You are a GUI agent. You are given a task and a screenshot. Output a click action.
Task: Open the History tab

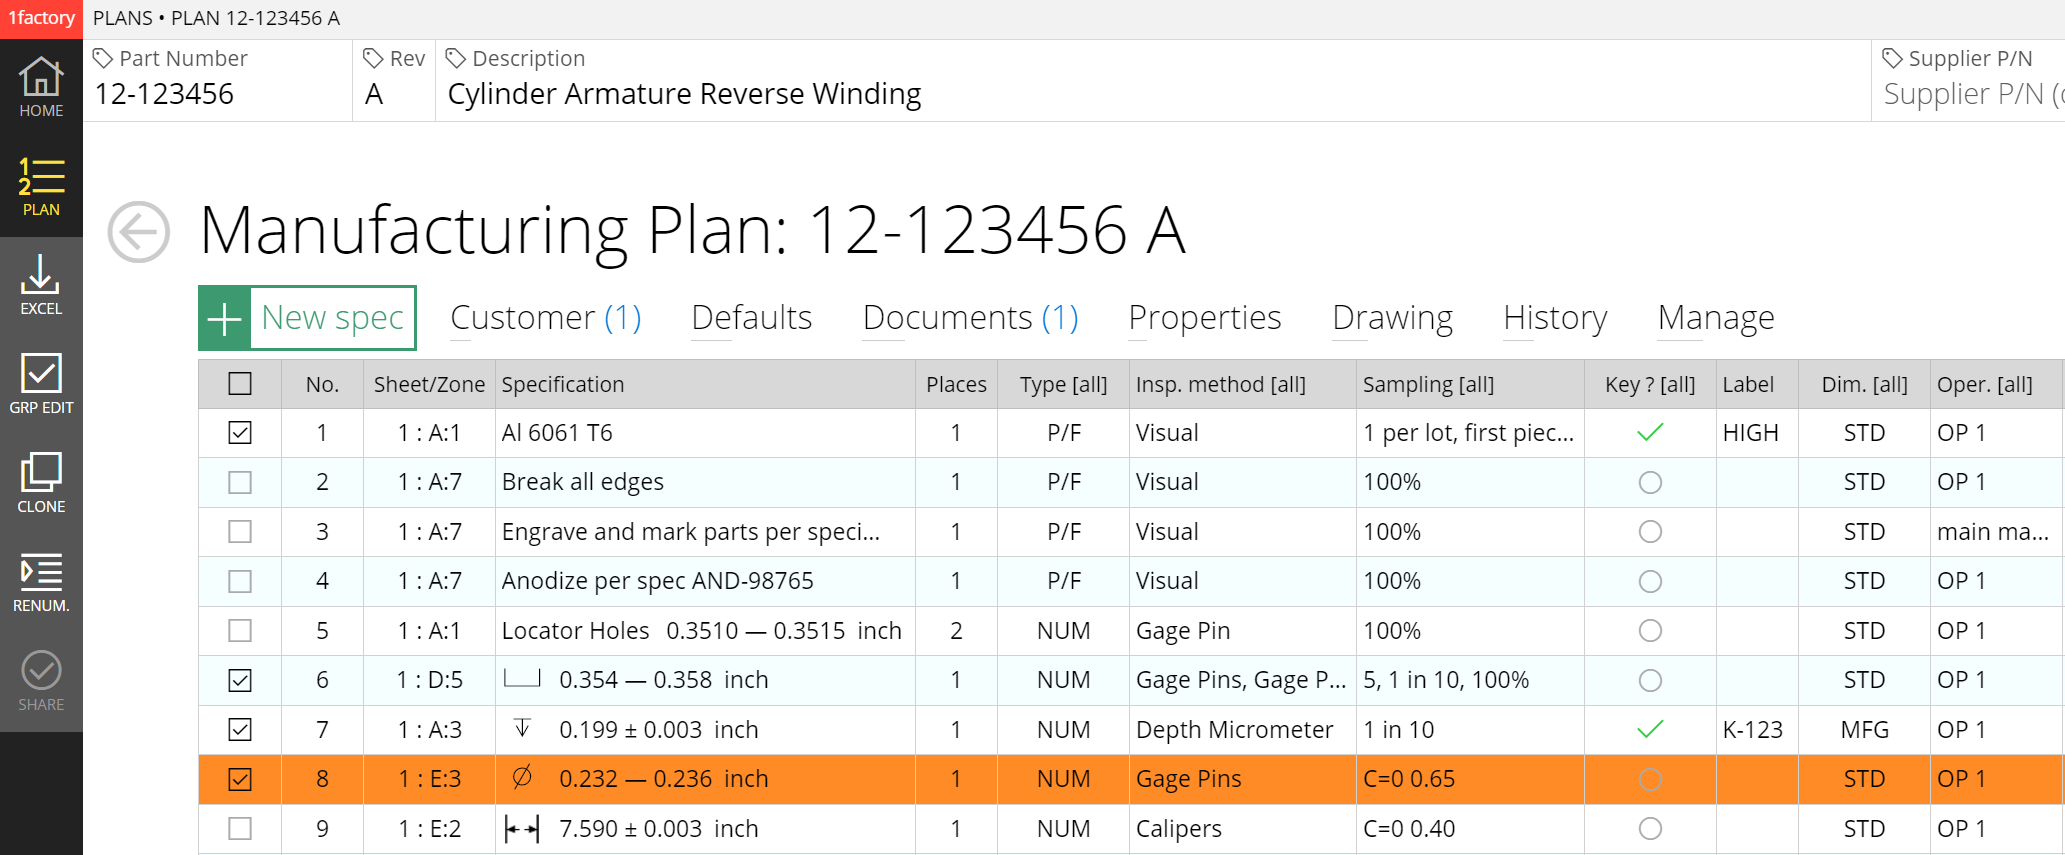coord(1555,318)
